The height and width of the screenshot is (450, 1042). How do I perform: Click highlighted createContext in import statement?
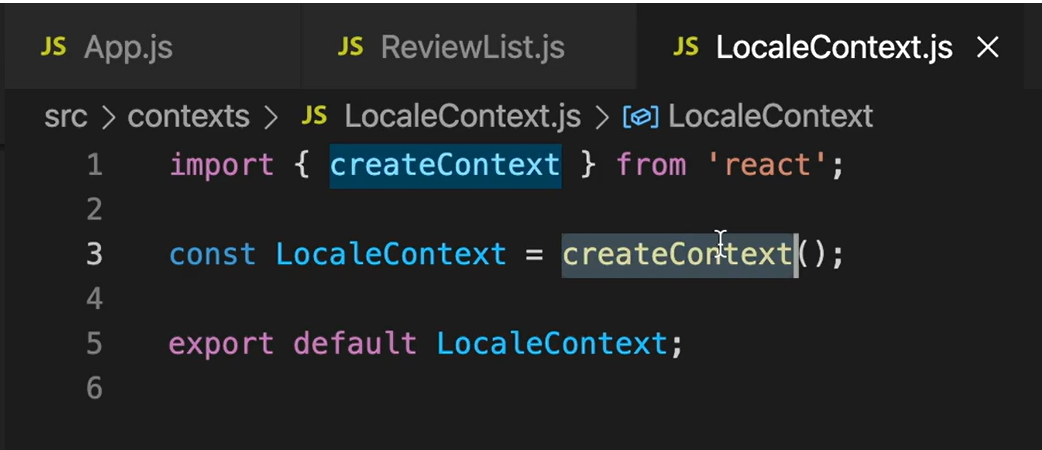445,165
